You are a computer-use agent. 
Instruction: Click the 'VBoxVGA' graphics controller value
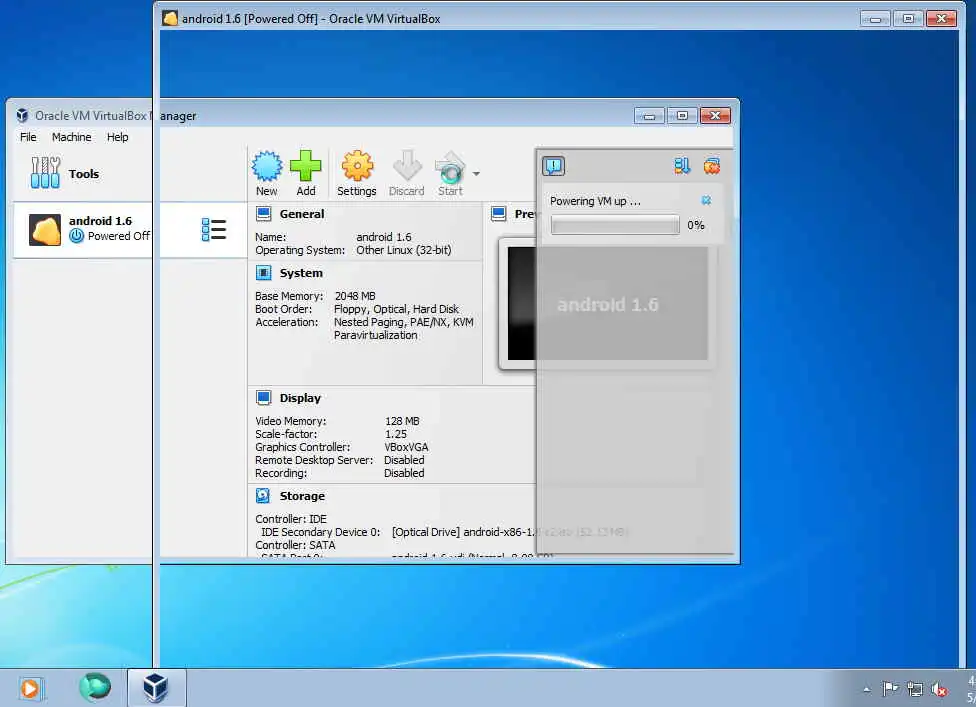click(406, 447)
